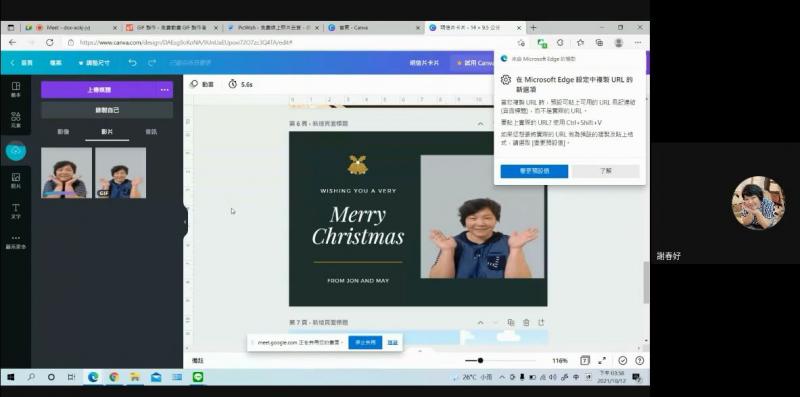800x397 pixels.
Task: Collapse the side panel with the arrow handle
Action: click(x=185, y=221)
